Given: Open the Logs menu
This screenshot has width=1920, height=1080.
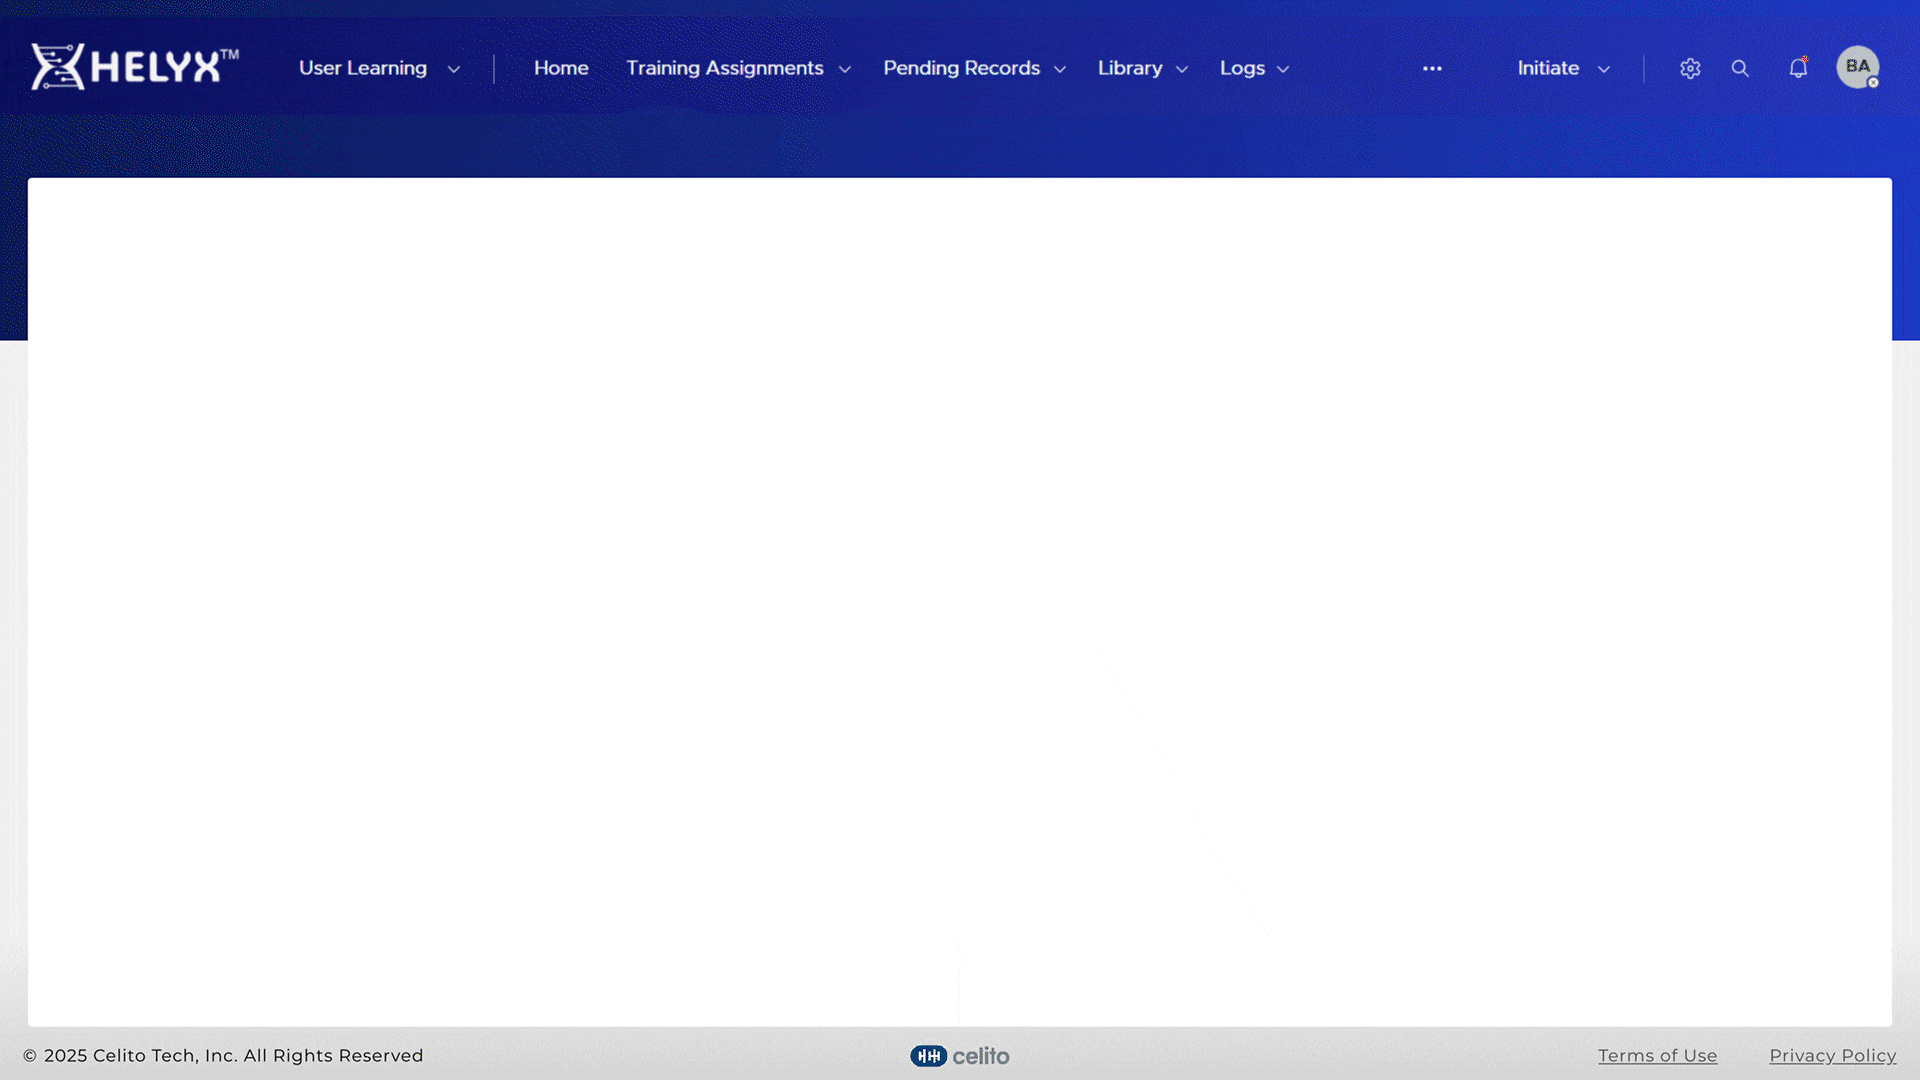Looking at the screenshot, I should pyautogui.click(x=1242, y=68).
